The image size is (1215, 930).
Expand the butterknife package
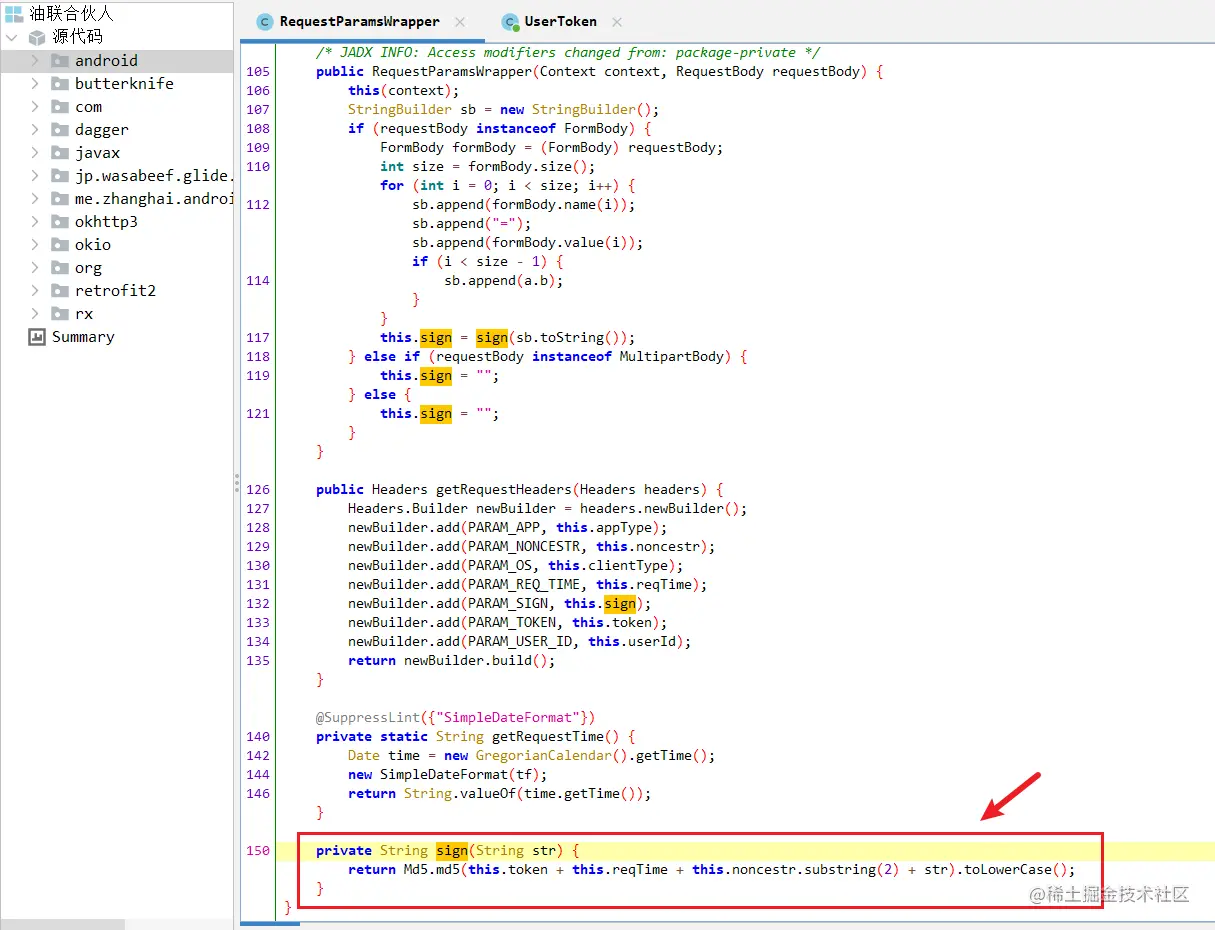(35, 83)
